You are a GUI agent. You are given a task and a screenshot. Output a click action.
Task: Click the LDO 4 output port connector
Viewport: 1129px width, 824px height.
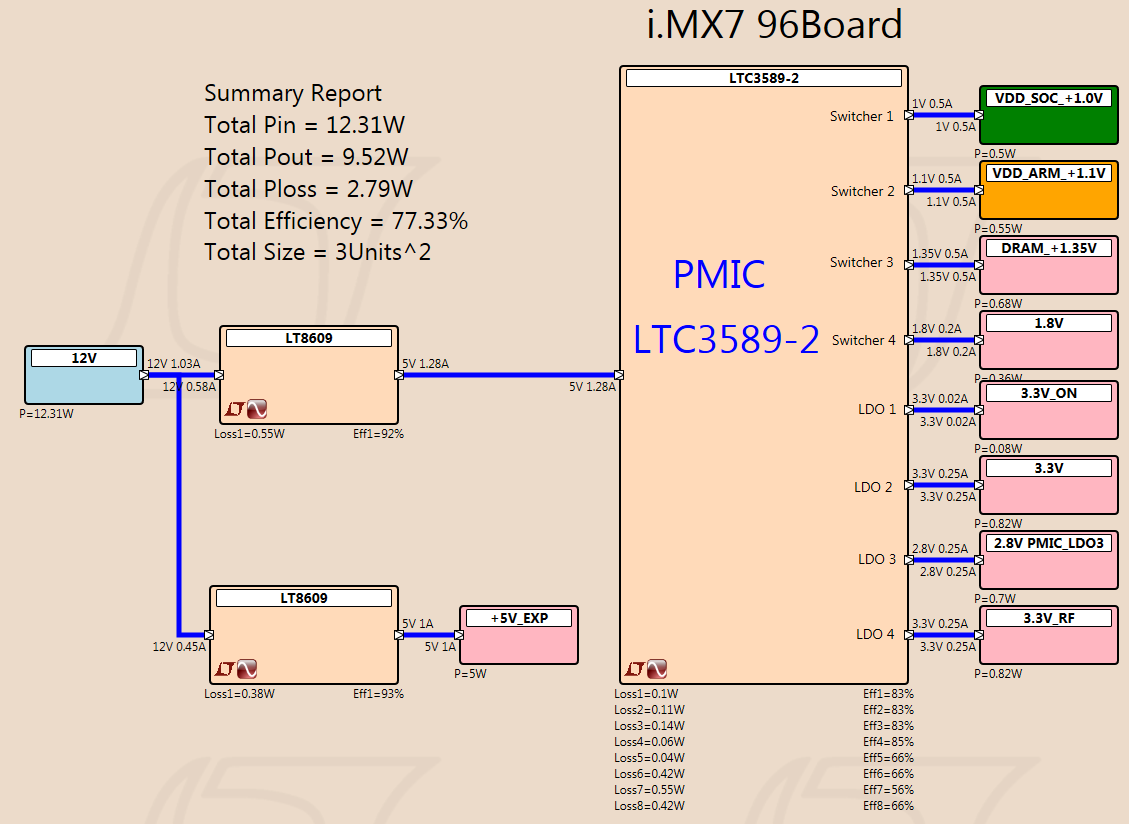tap(909, 635)
